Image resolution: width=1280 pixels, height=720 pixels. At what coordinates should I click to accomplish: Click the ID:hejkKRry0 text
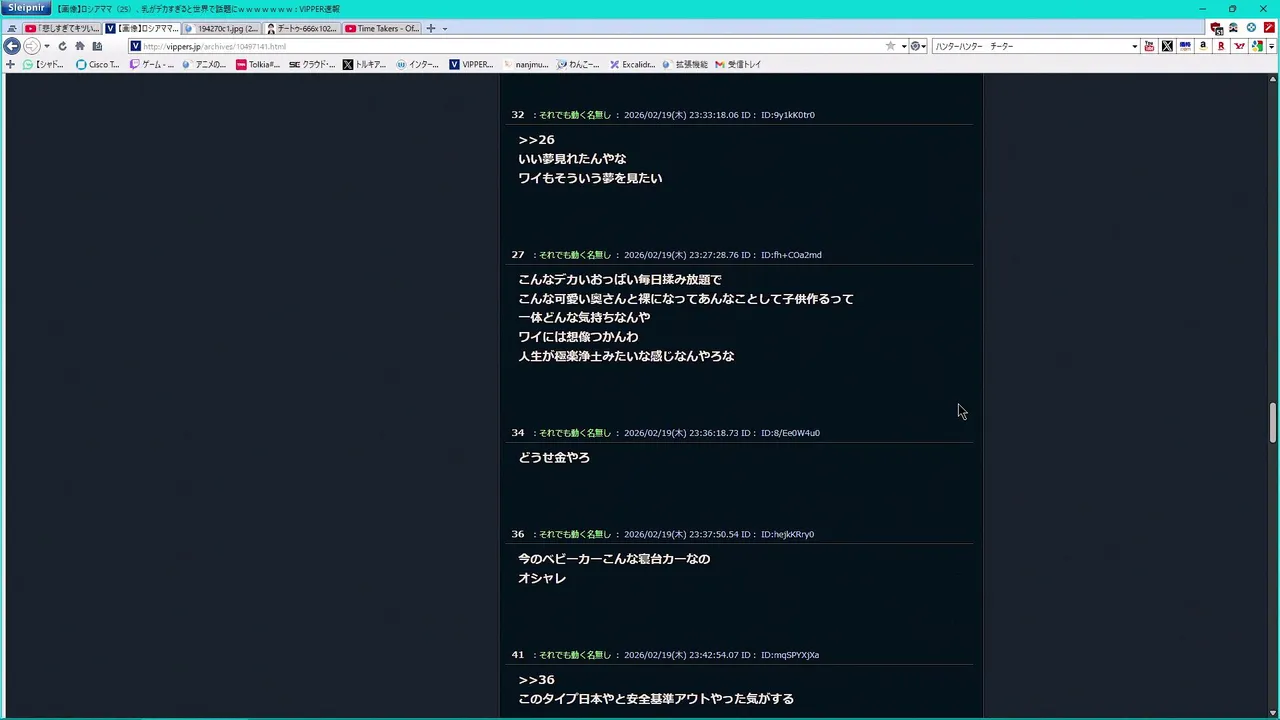click(787, 535)
